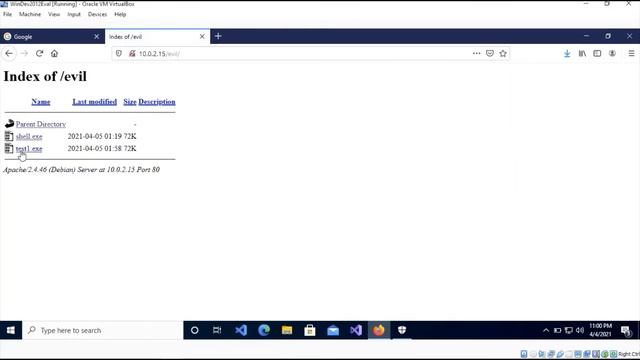Close the Google tab
This screenshot has height=360, width=640.
click(96, 37)
